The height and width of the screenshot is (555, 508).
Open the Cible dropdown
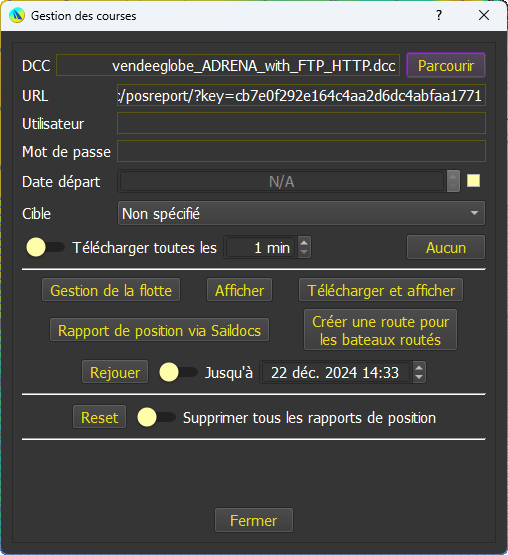301,213
